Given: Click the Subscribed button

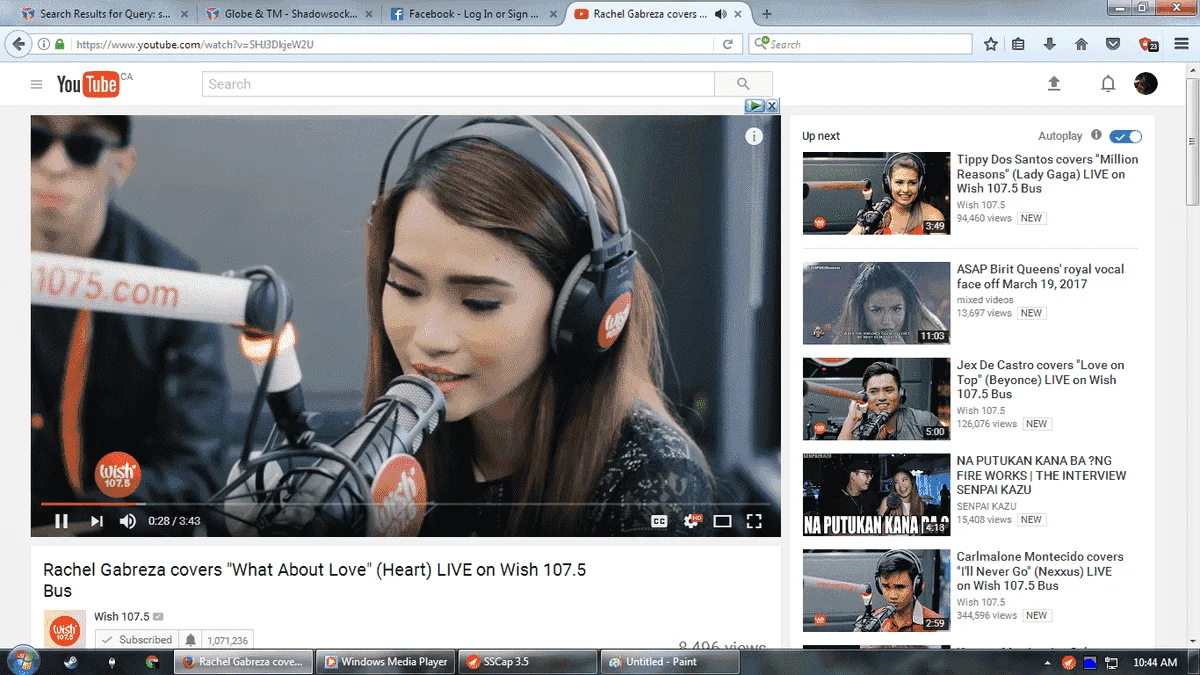Looking at the screenshot, I should coord(136,640).
